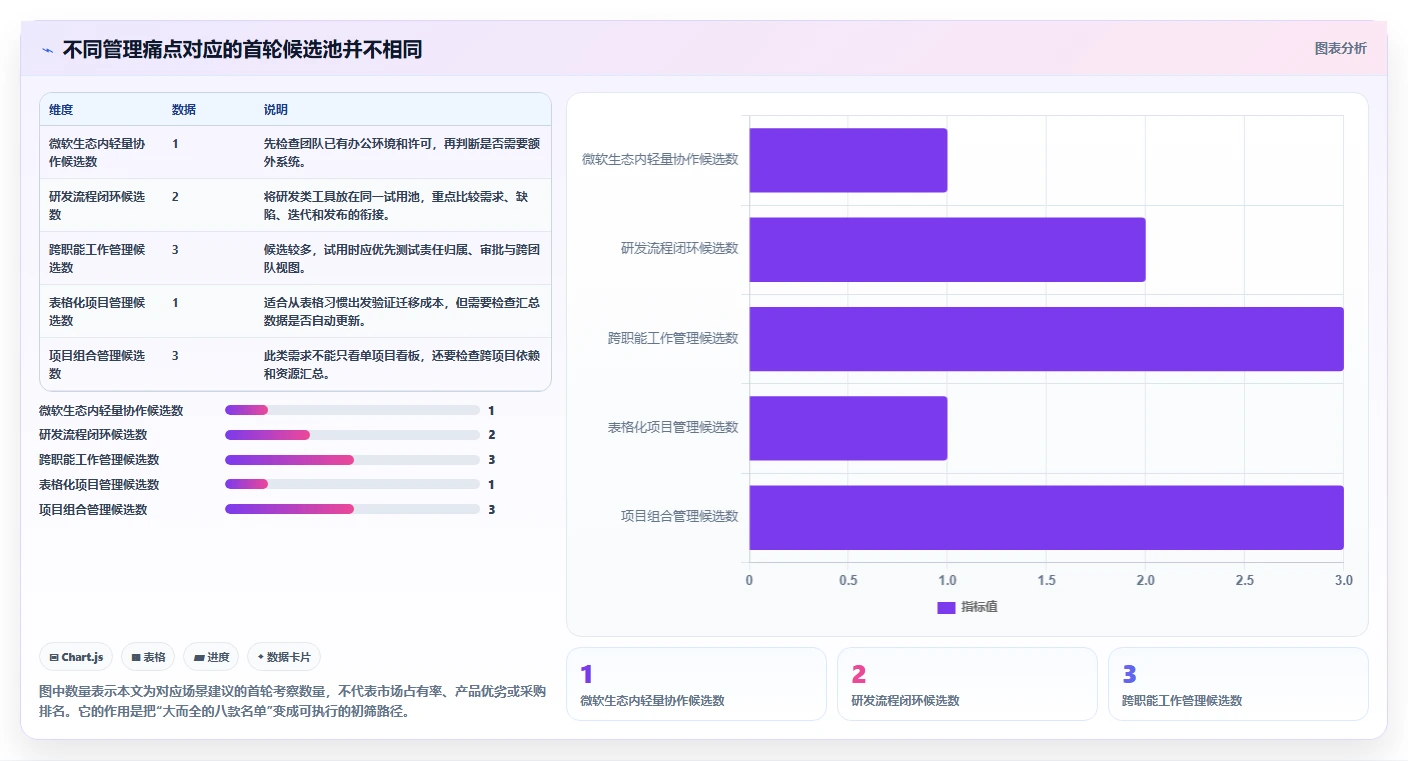Screen dimensions: 1408x761
Task: Click the chart bar for 项目组合管理候选数
Action: point(1046,517)
